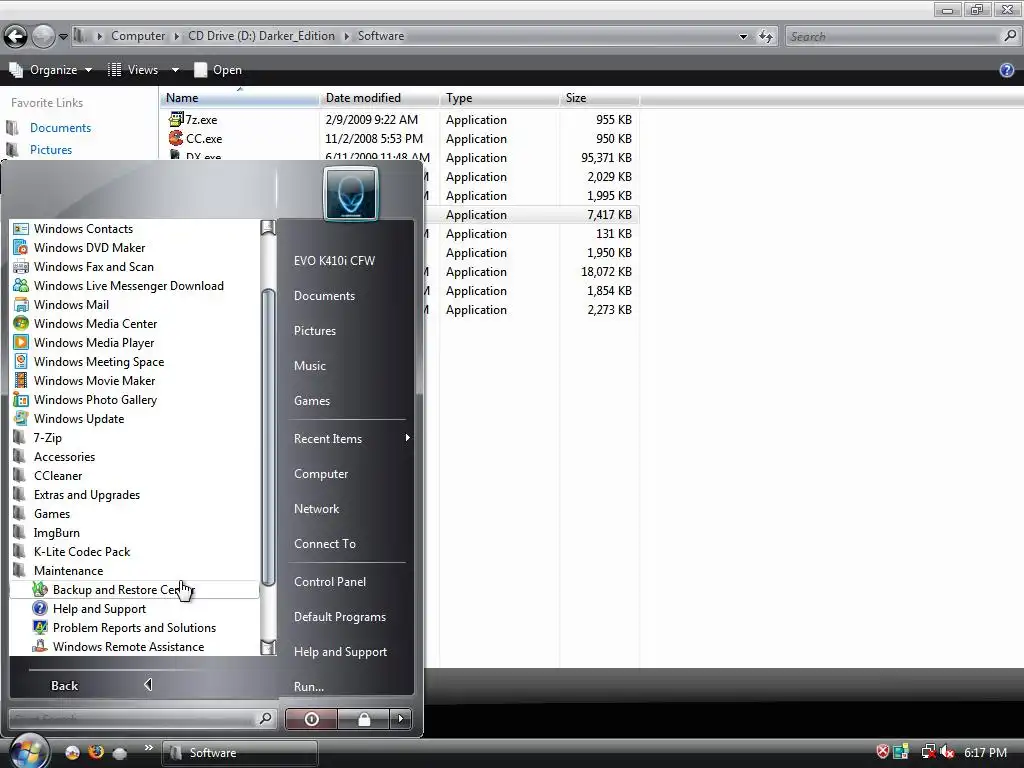Select the CC.exe file icon

(x=176, y=138)
